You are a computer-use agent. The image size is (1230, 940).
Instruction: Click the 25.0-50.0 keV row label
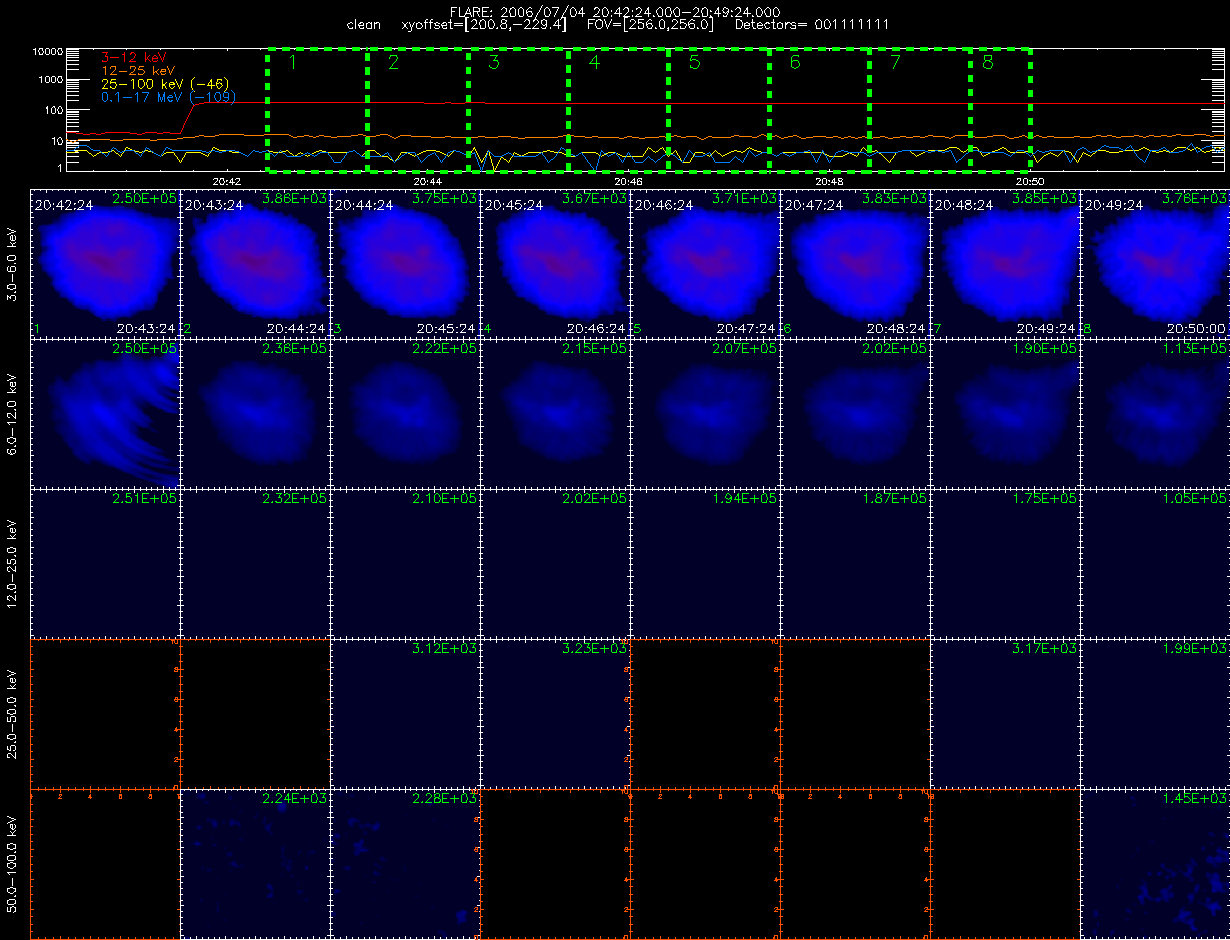click(12, 713)
